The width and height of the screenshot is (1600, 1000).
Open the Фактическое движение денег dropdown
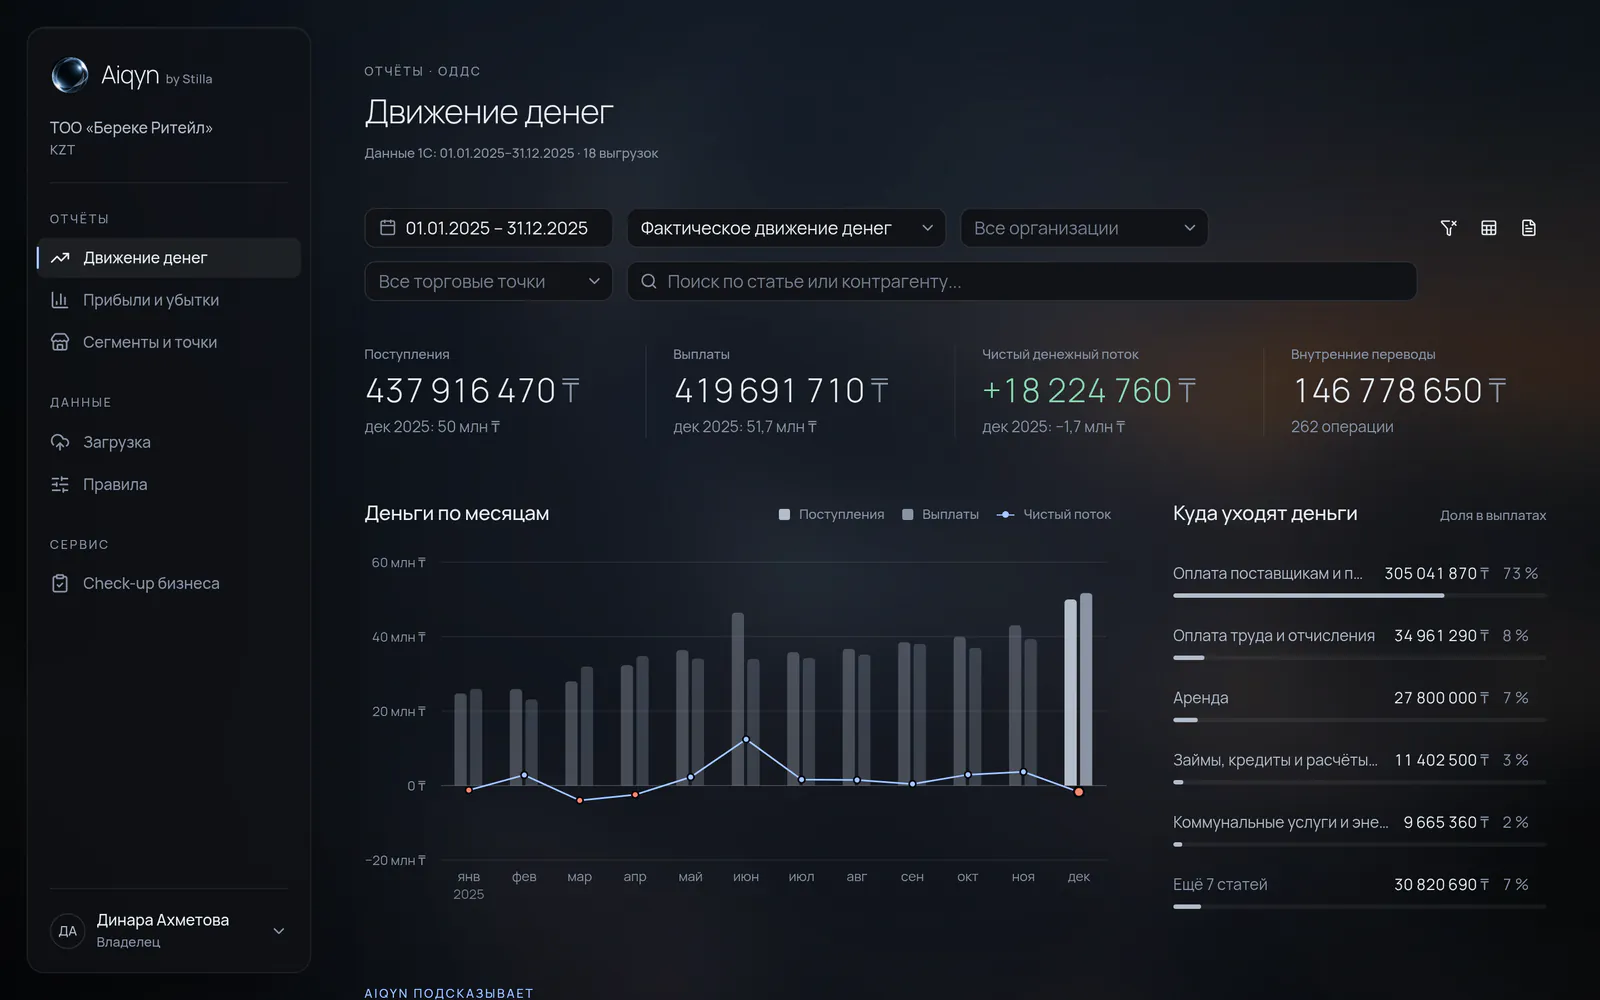click(786, 228)
